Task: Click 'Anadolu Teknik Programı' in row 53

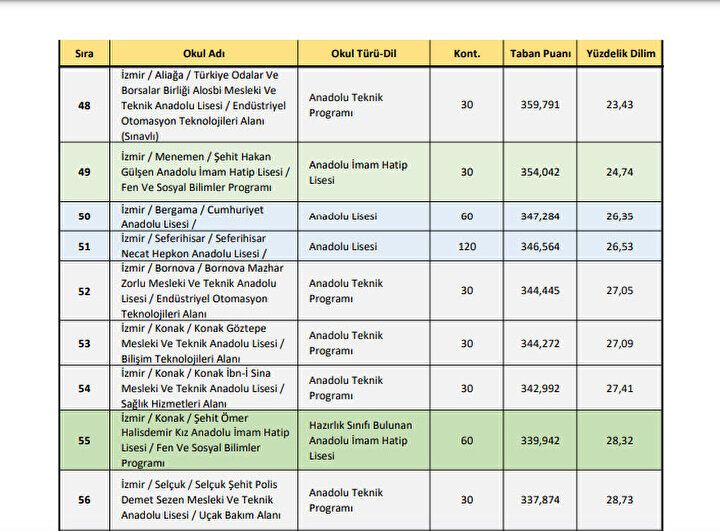Action: click(x=346, y=343)
